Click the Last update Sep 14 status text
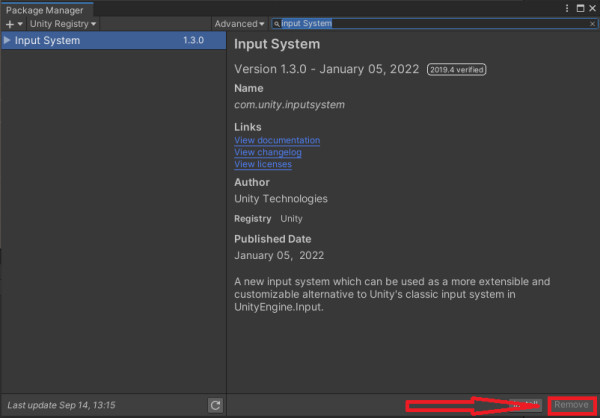Viewport: 600px width, 418px height. pos(61,405)
